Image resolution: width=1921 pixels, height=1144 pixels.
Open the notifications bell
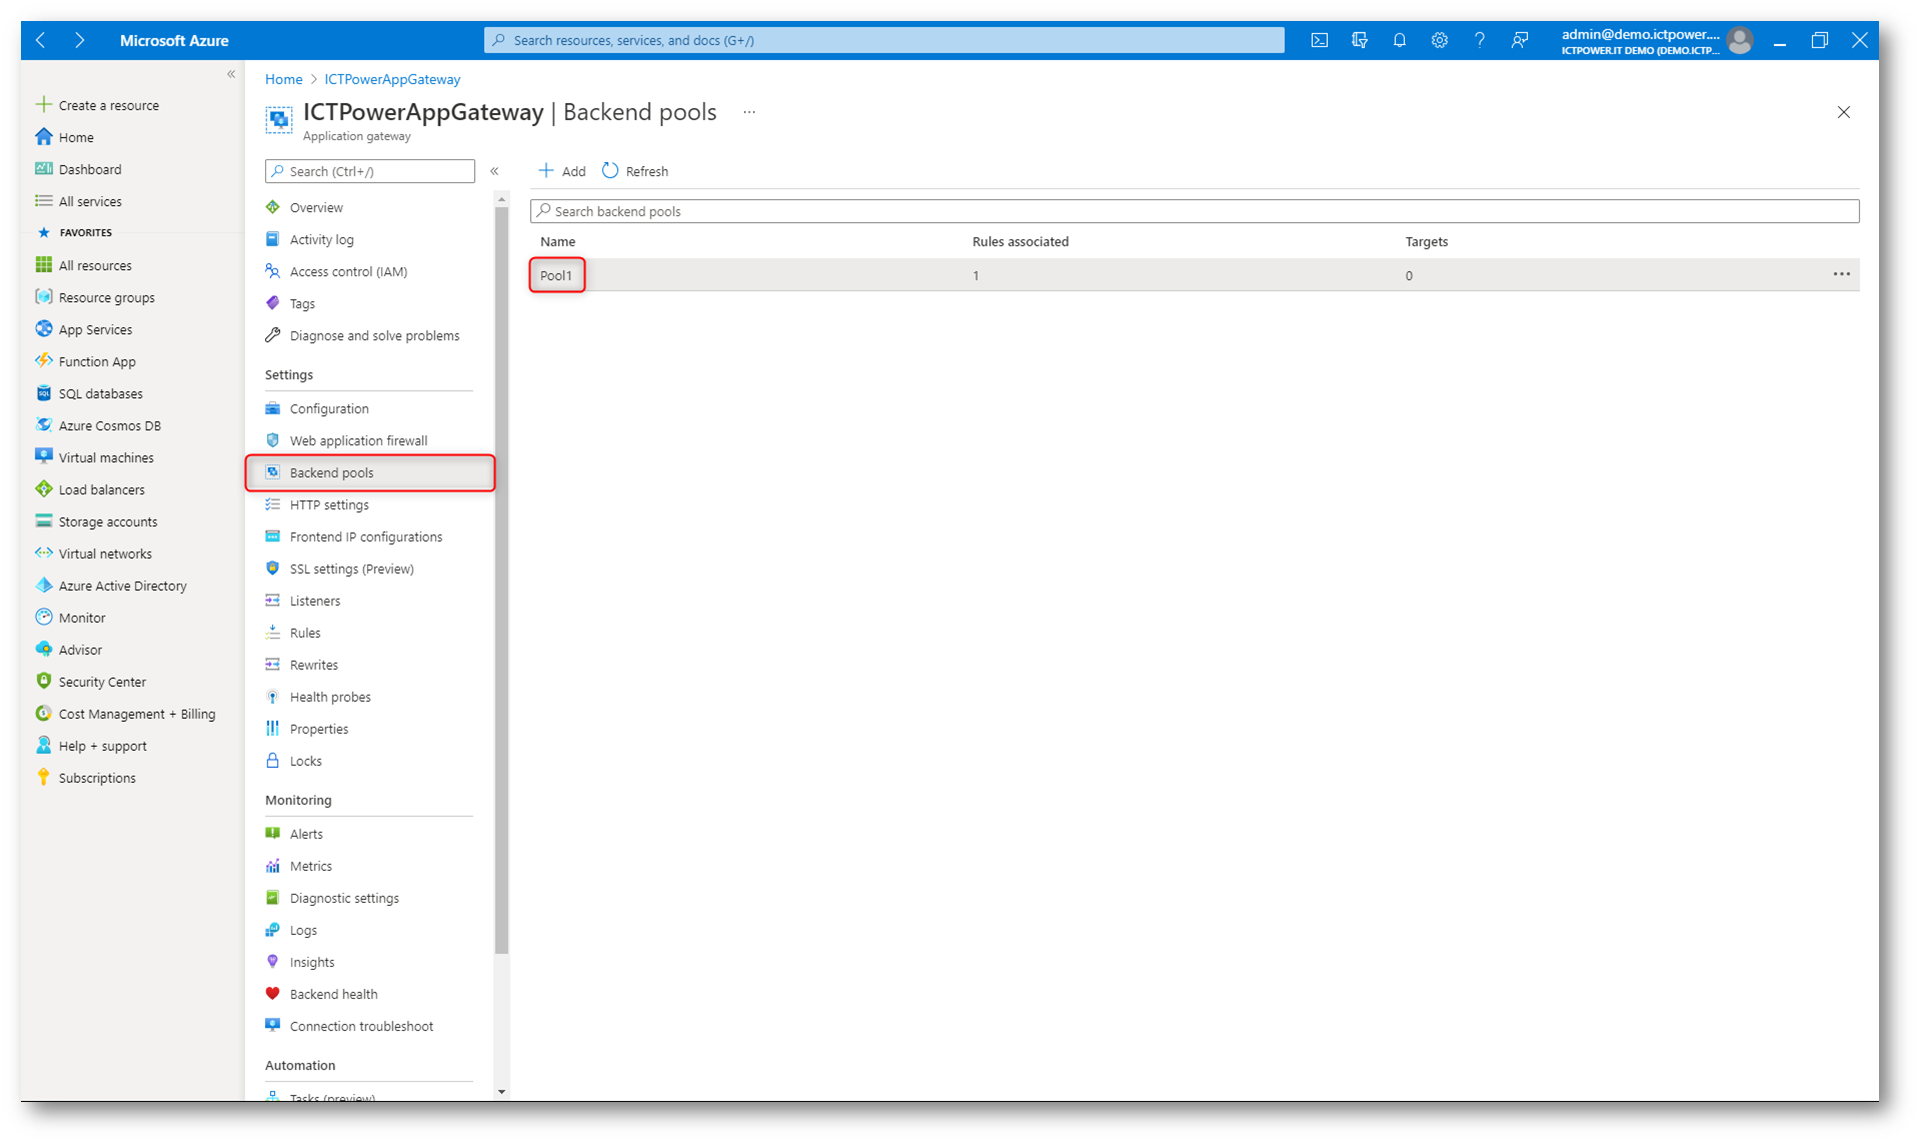pos(1399,40)
